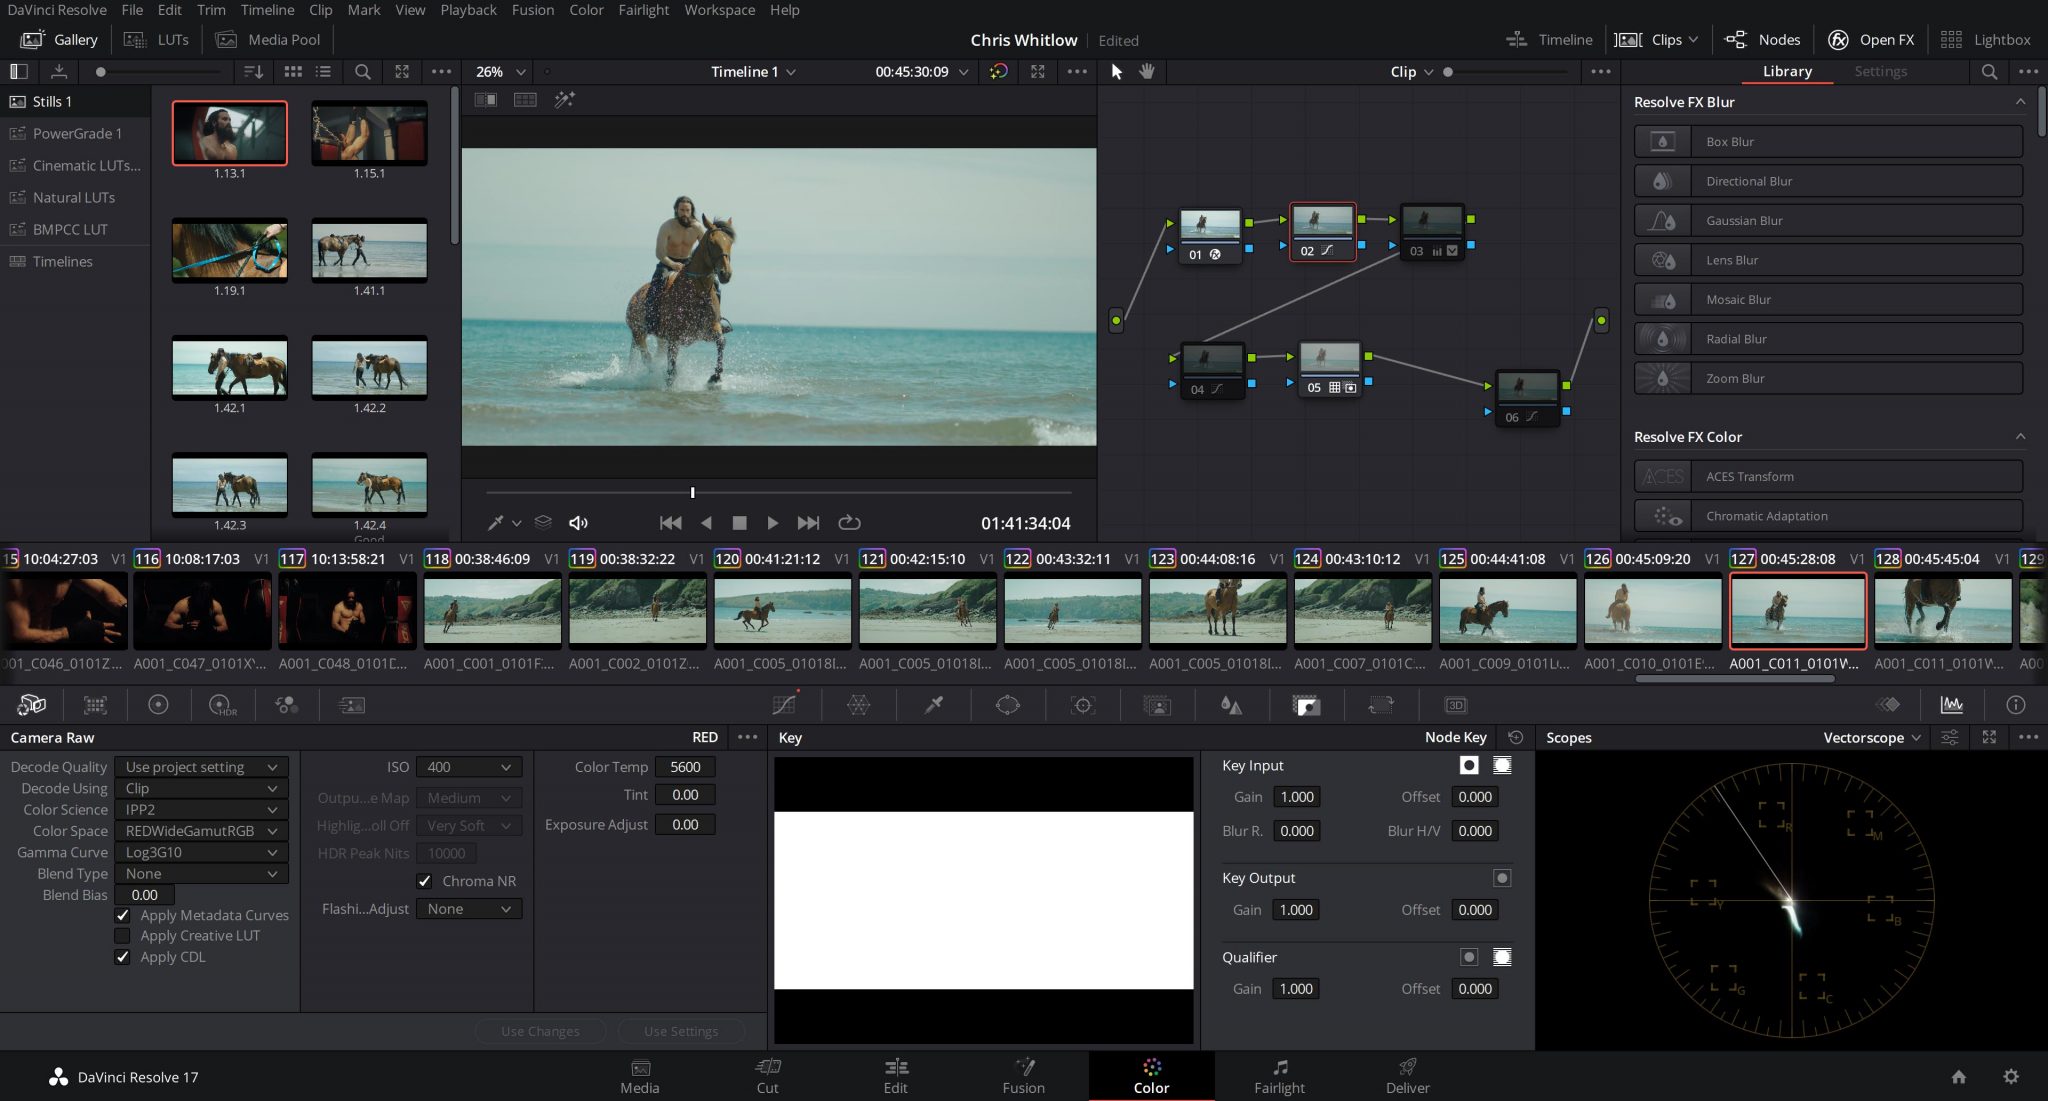Open the Fusion menu
The height and width of the screenshot is (1101, 2048).
[533, 10]
